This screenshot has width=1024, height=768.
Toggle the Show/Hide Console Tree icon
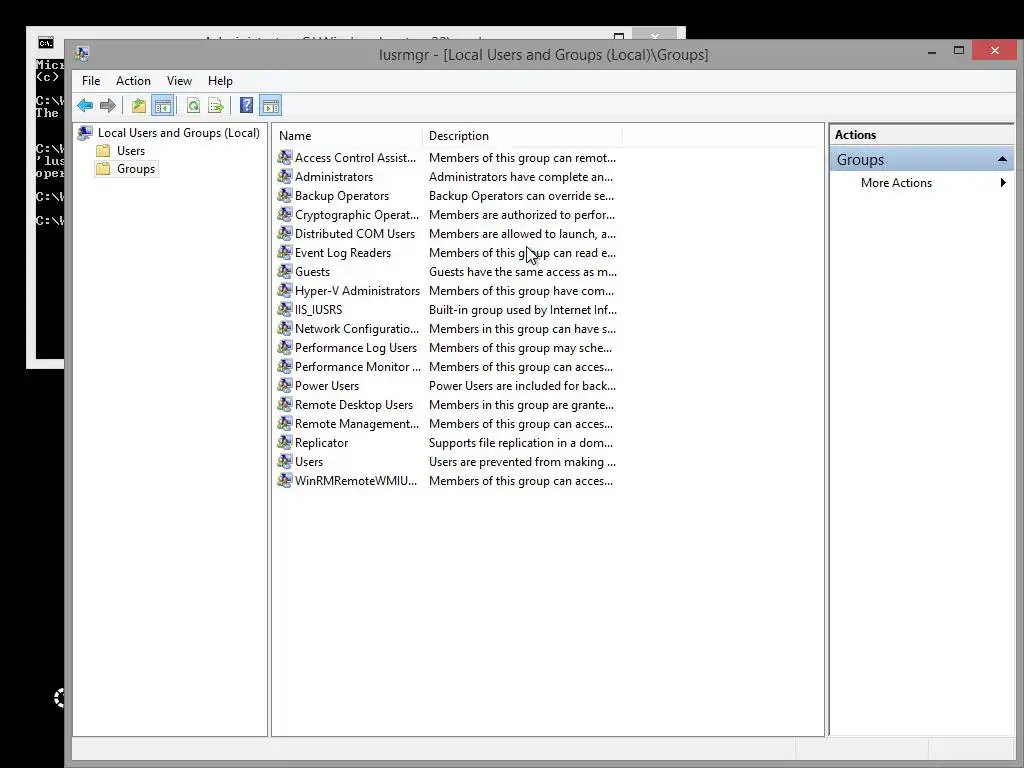(163, 105)
